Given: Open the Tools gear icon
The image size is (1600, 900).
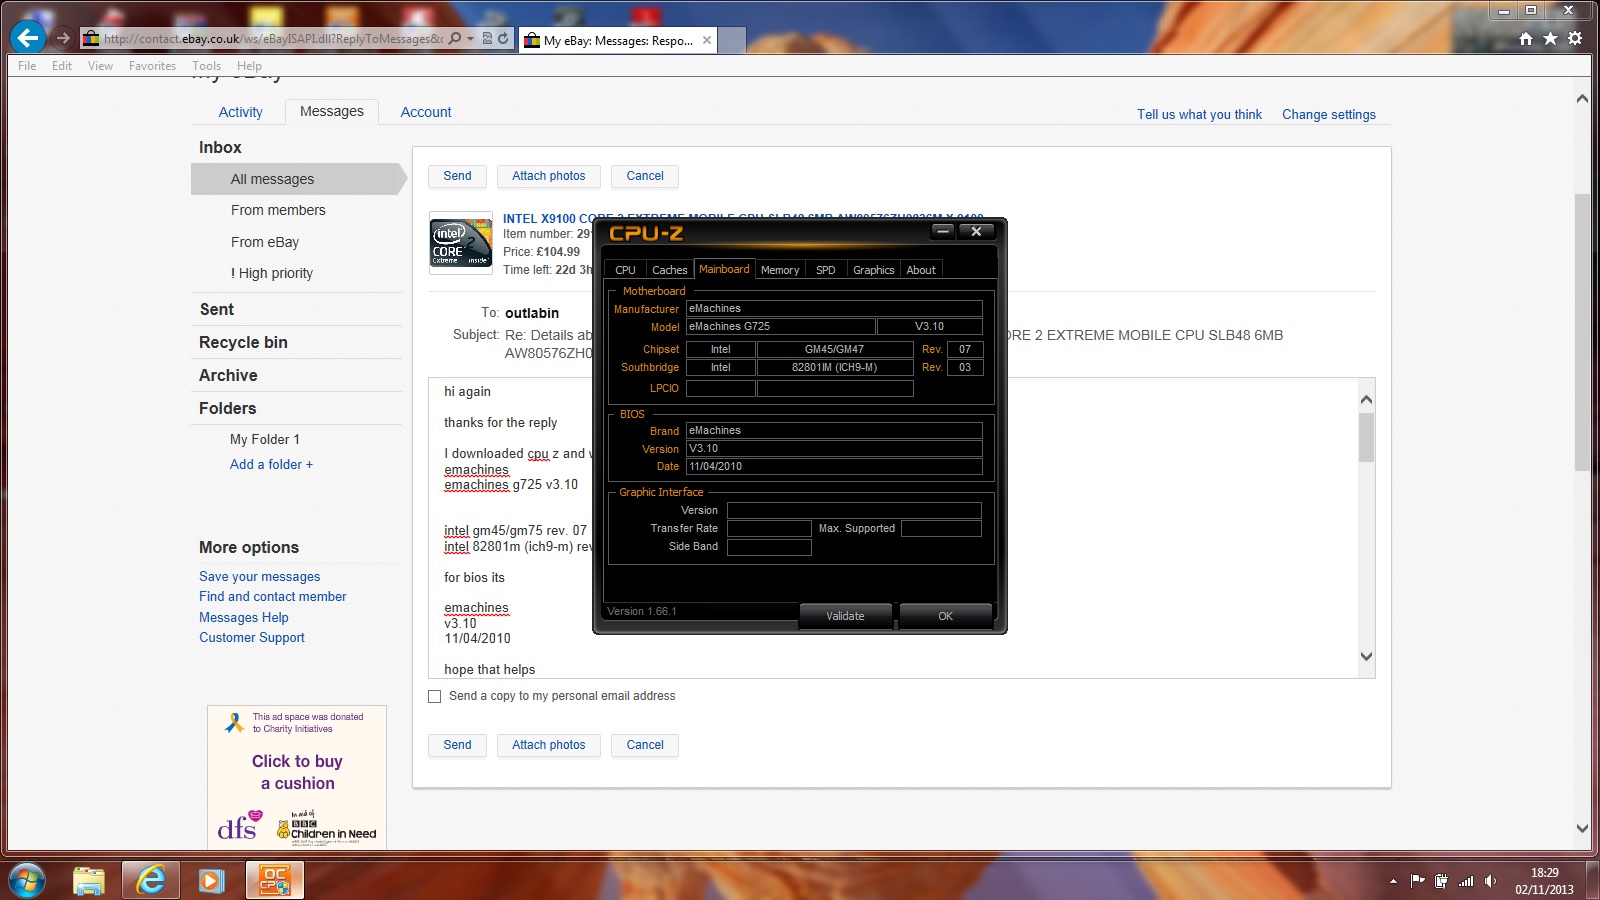Looking at the screenshot, I should click(1575, 39).
